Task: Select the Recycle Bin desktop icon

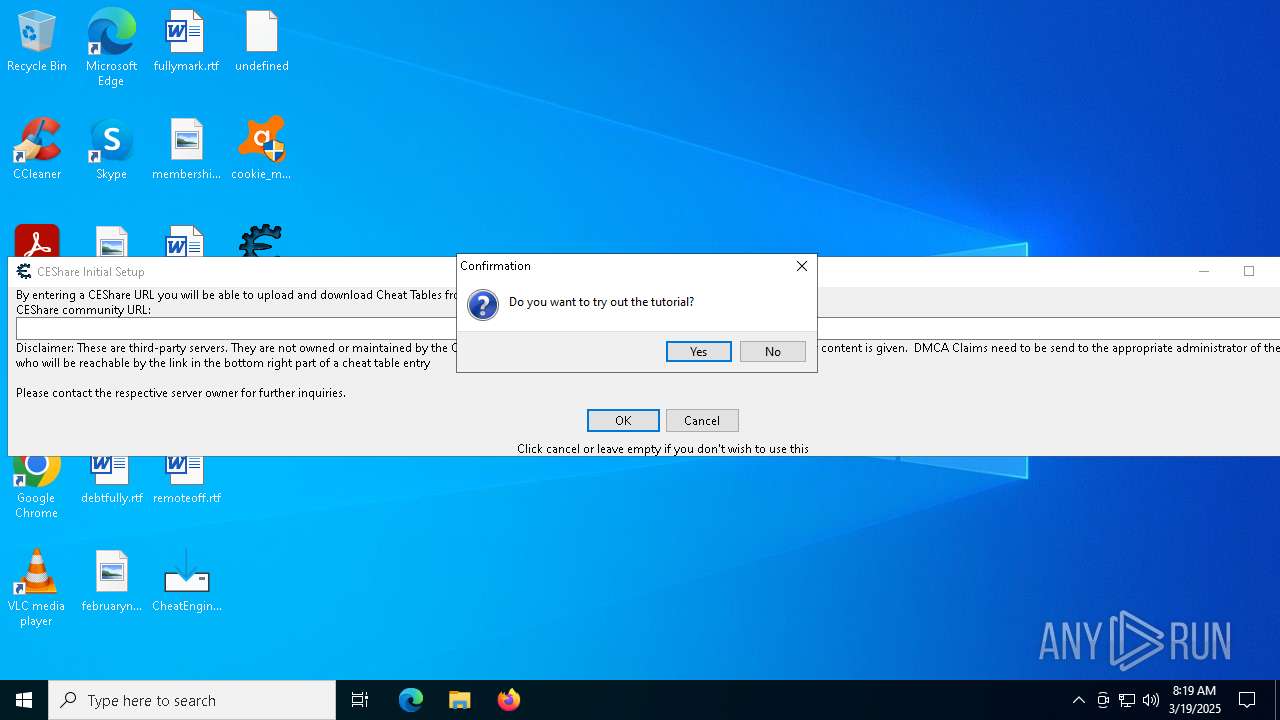Action: [x=37, y=42]
